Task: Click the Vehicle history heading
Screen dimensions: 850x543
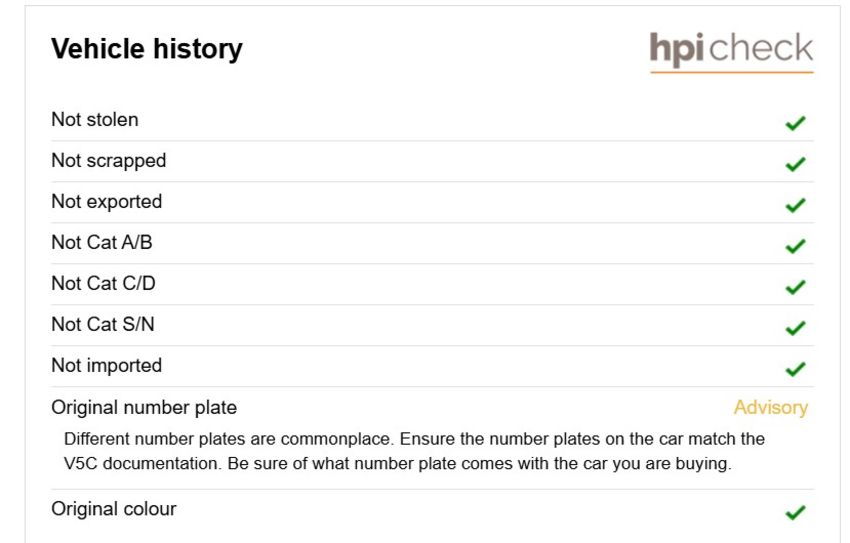Action: (x=146, y=49)
